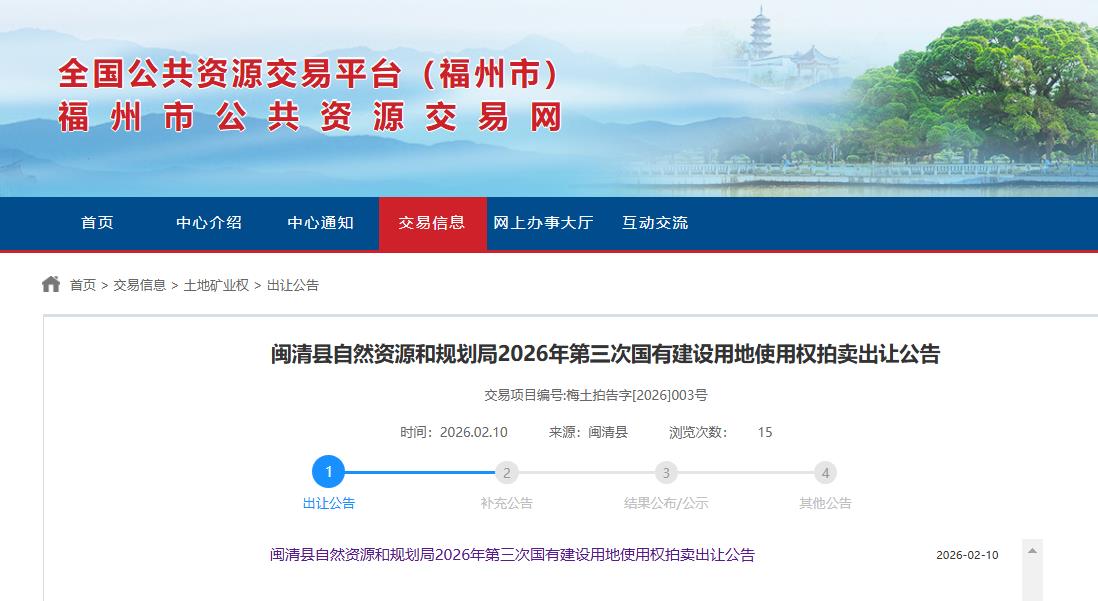Viewport: 1098px width, 601px height.
Task: Open the 首页 navigation menu item
Action: 97,223
